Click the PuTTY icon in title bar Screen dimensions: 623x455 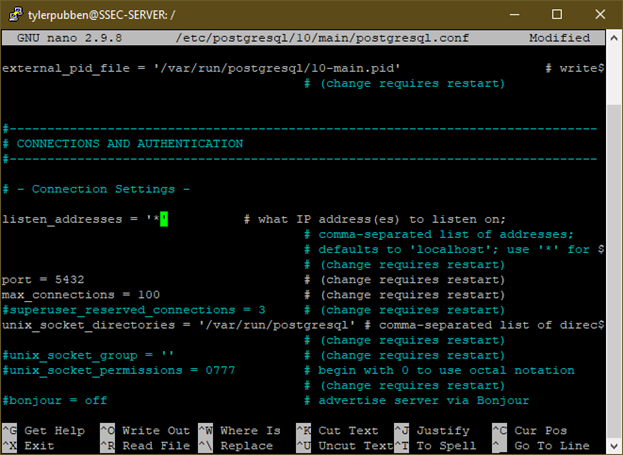pos(15,14)
